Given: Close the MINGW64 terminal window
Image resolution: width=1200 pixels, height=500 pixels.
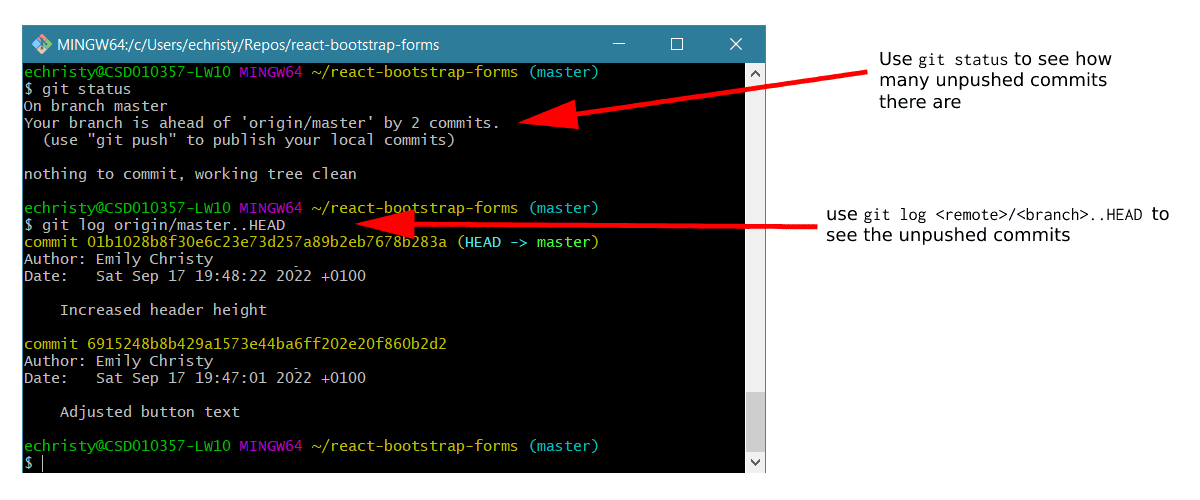Looking at the screenshot, I should tap(736, 44).
